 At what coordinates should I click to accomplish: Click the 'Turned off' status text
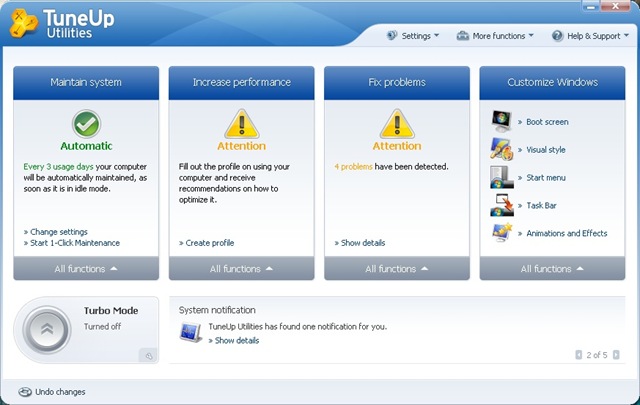102,327
